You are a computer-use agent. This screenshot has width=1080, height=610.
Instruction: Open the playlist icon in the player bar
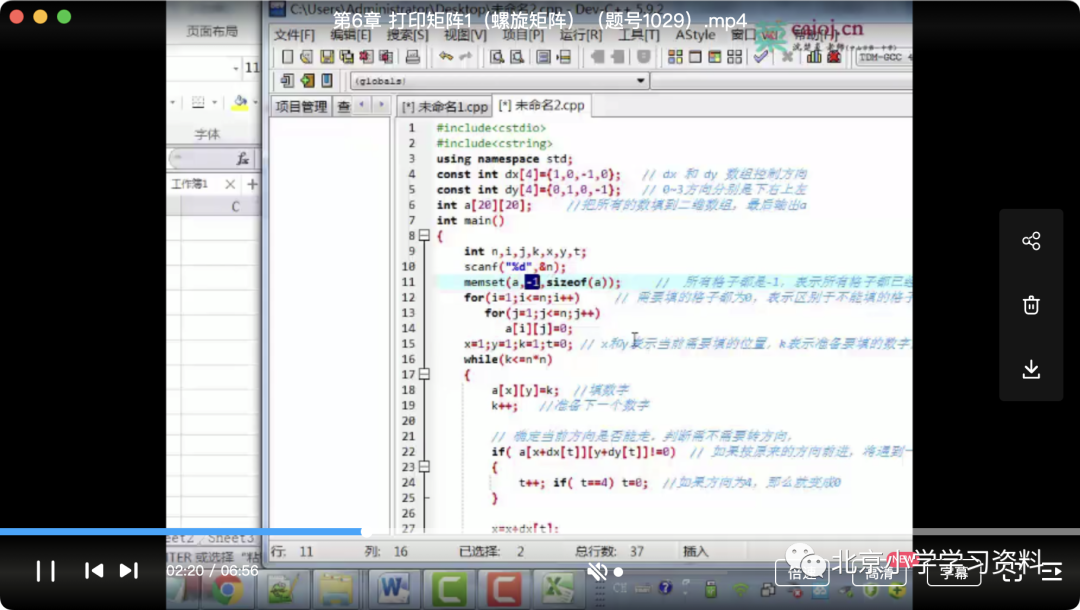[1051, 571]
